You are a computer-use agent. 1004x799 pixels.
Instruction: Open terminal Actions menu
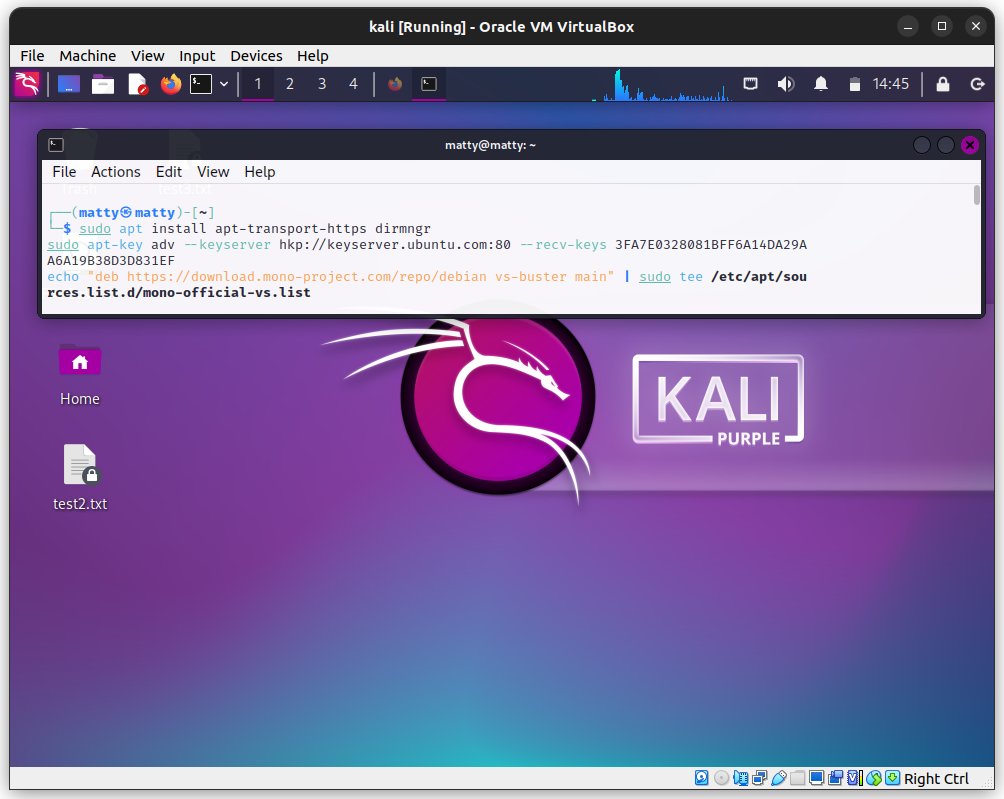(115, 172)
